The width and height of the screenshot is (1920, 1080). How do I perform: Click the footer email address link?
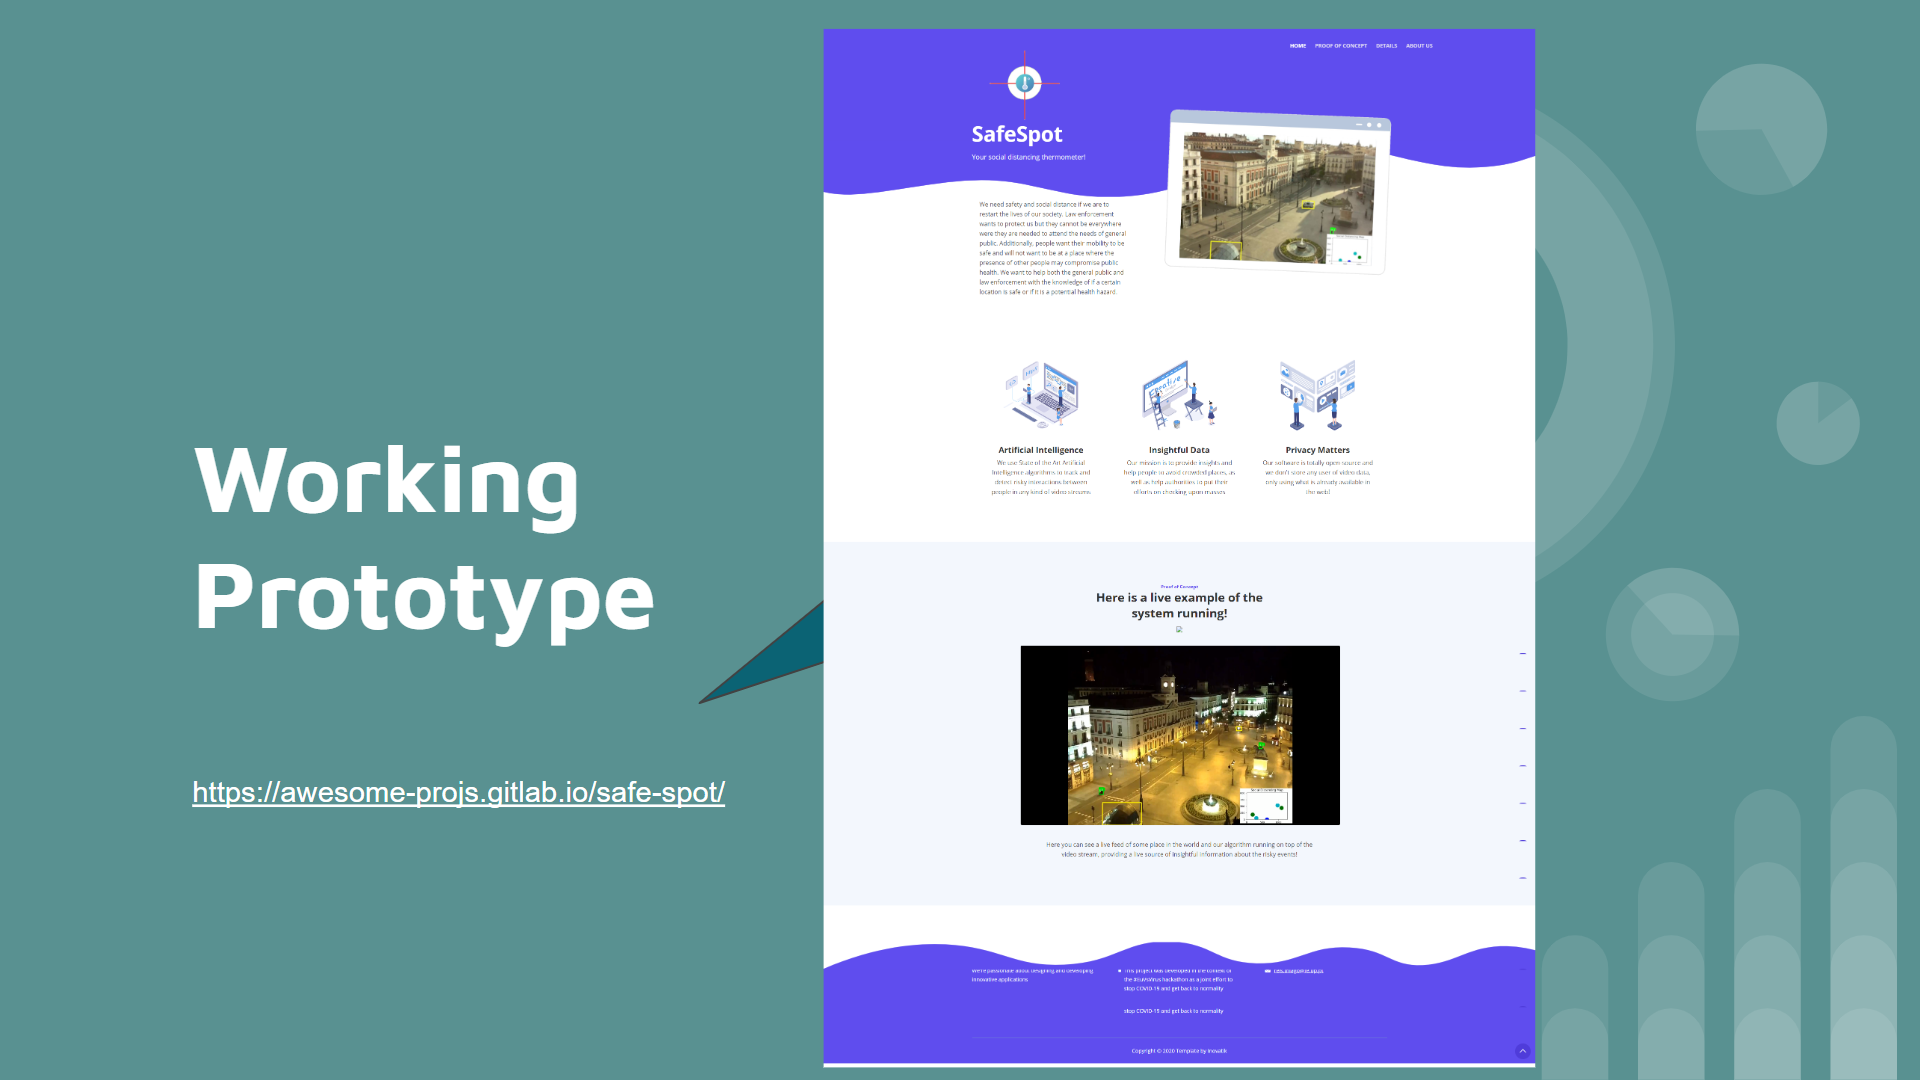tap(1298, 971)
